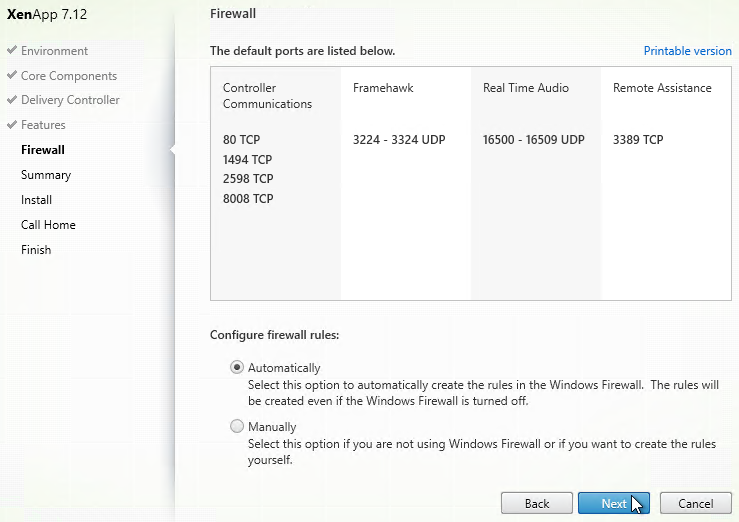This screenshot has width=739, height=522.
Task: Cancel the XenApp installation
Action: 696,504
